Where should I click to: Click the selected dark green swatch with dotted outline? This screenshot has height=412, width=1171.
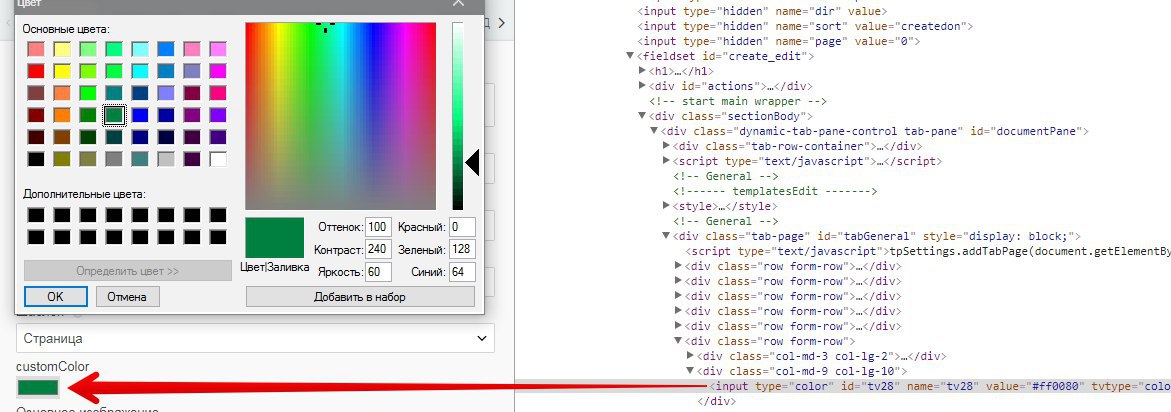[x=114, y=115]
